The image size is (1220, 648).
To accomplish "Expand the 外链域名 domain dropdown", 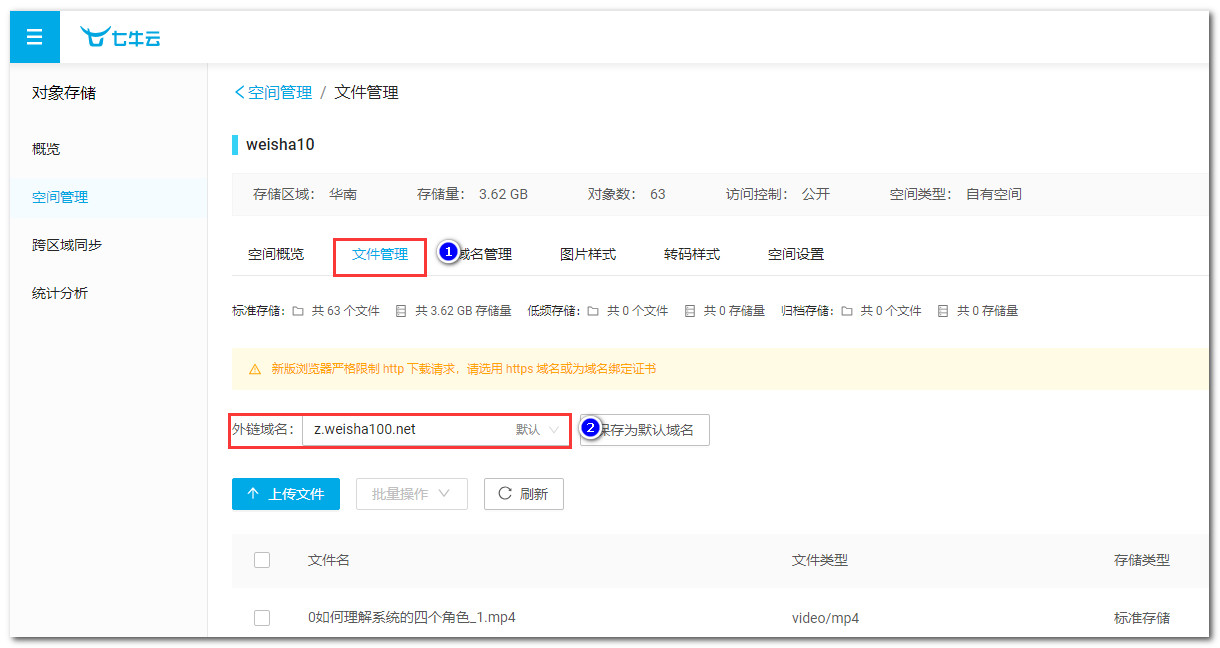I will [554, 430].
